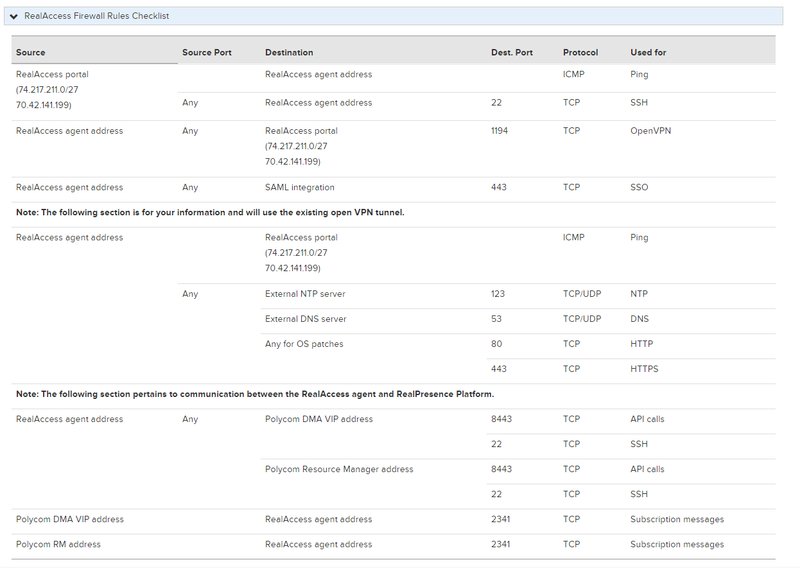Select the 443 port in HTTPS row

(x=498, y=369)
